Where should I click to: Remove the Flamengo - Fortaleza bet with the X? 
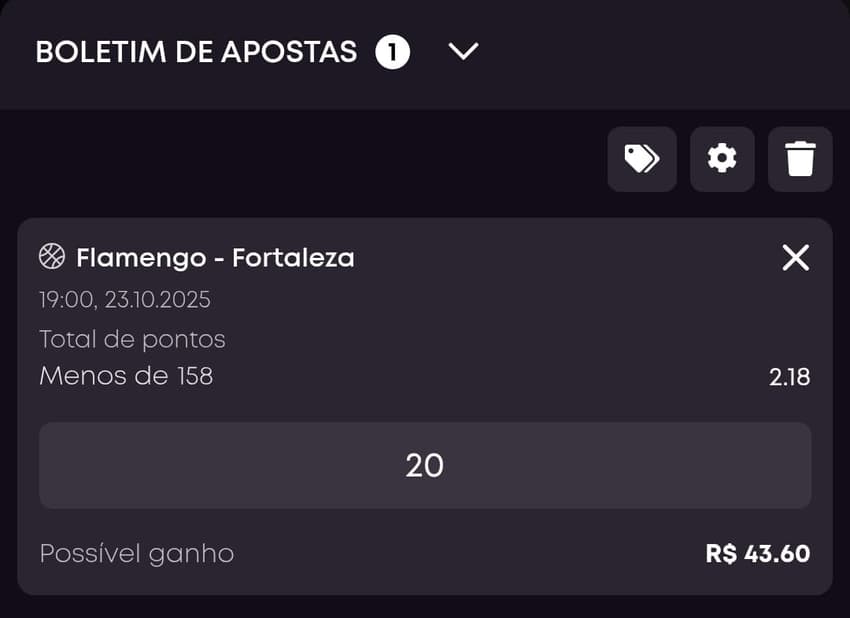pyautogui.click(x=795, y=257)
